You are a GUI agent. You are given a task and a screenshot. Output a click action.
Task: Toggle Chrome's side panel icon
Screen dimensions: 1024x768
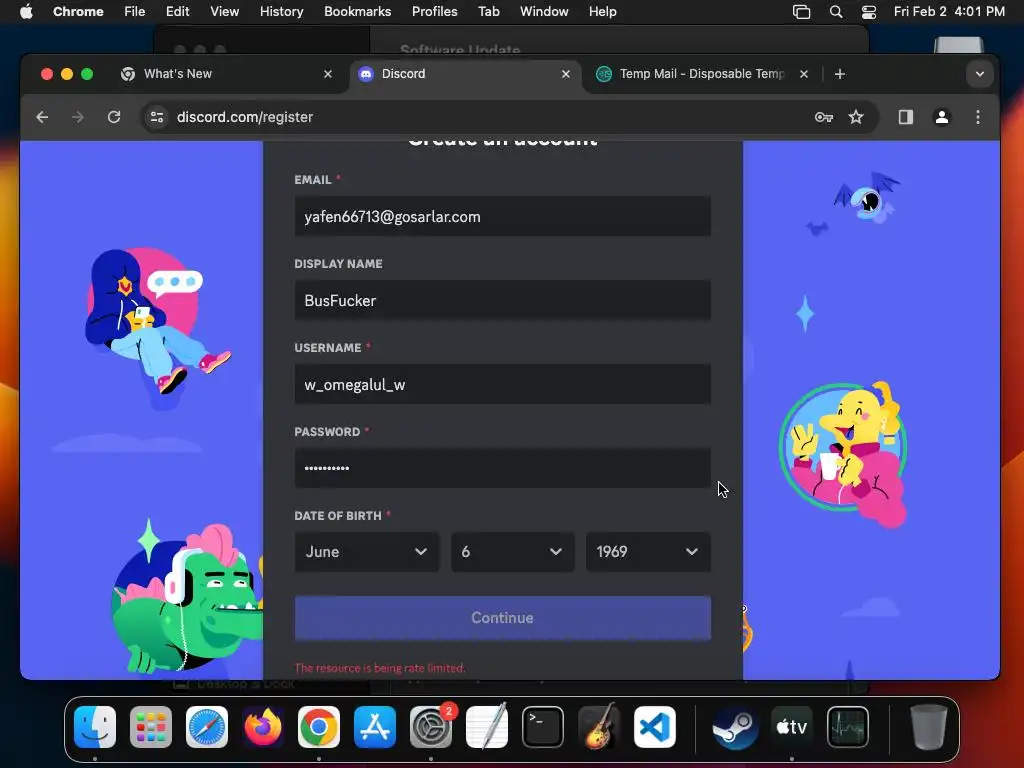tap(905, 117)
